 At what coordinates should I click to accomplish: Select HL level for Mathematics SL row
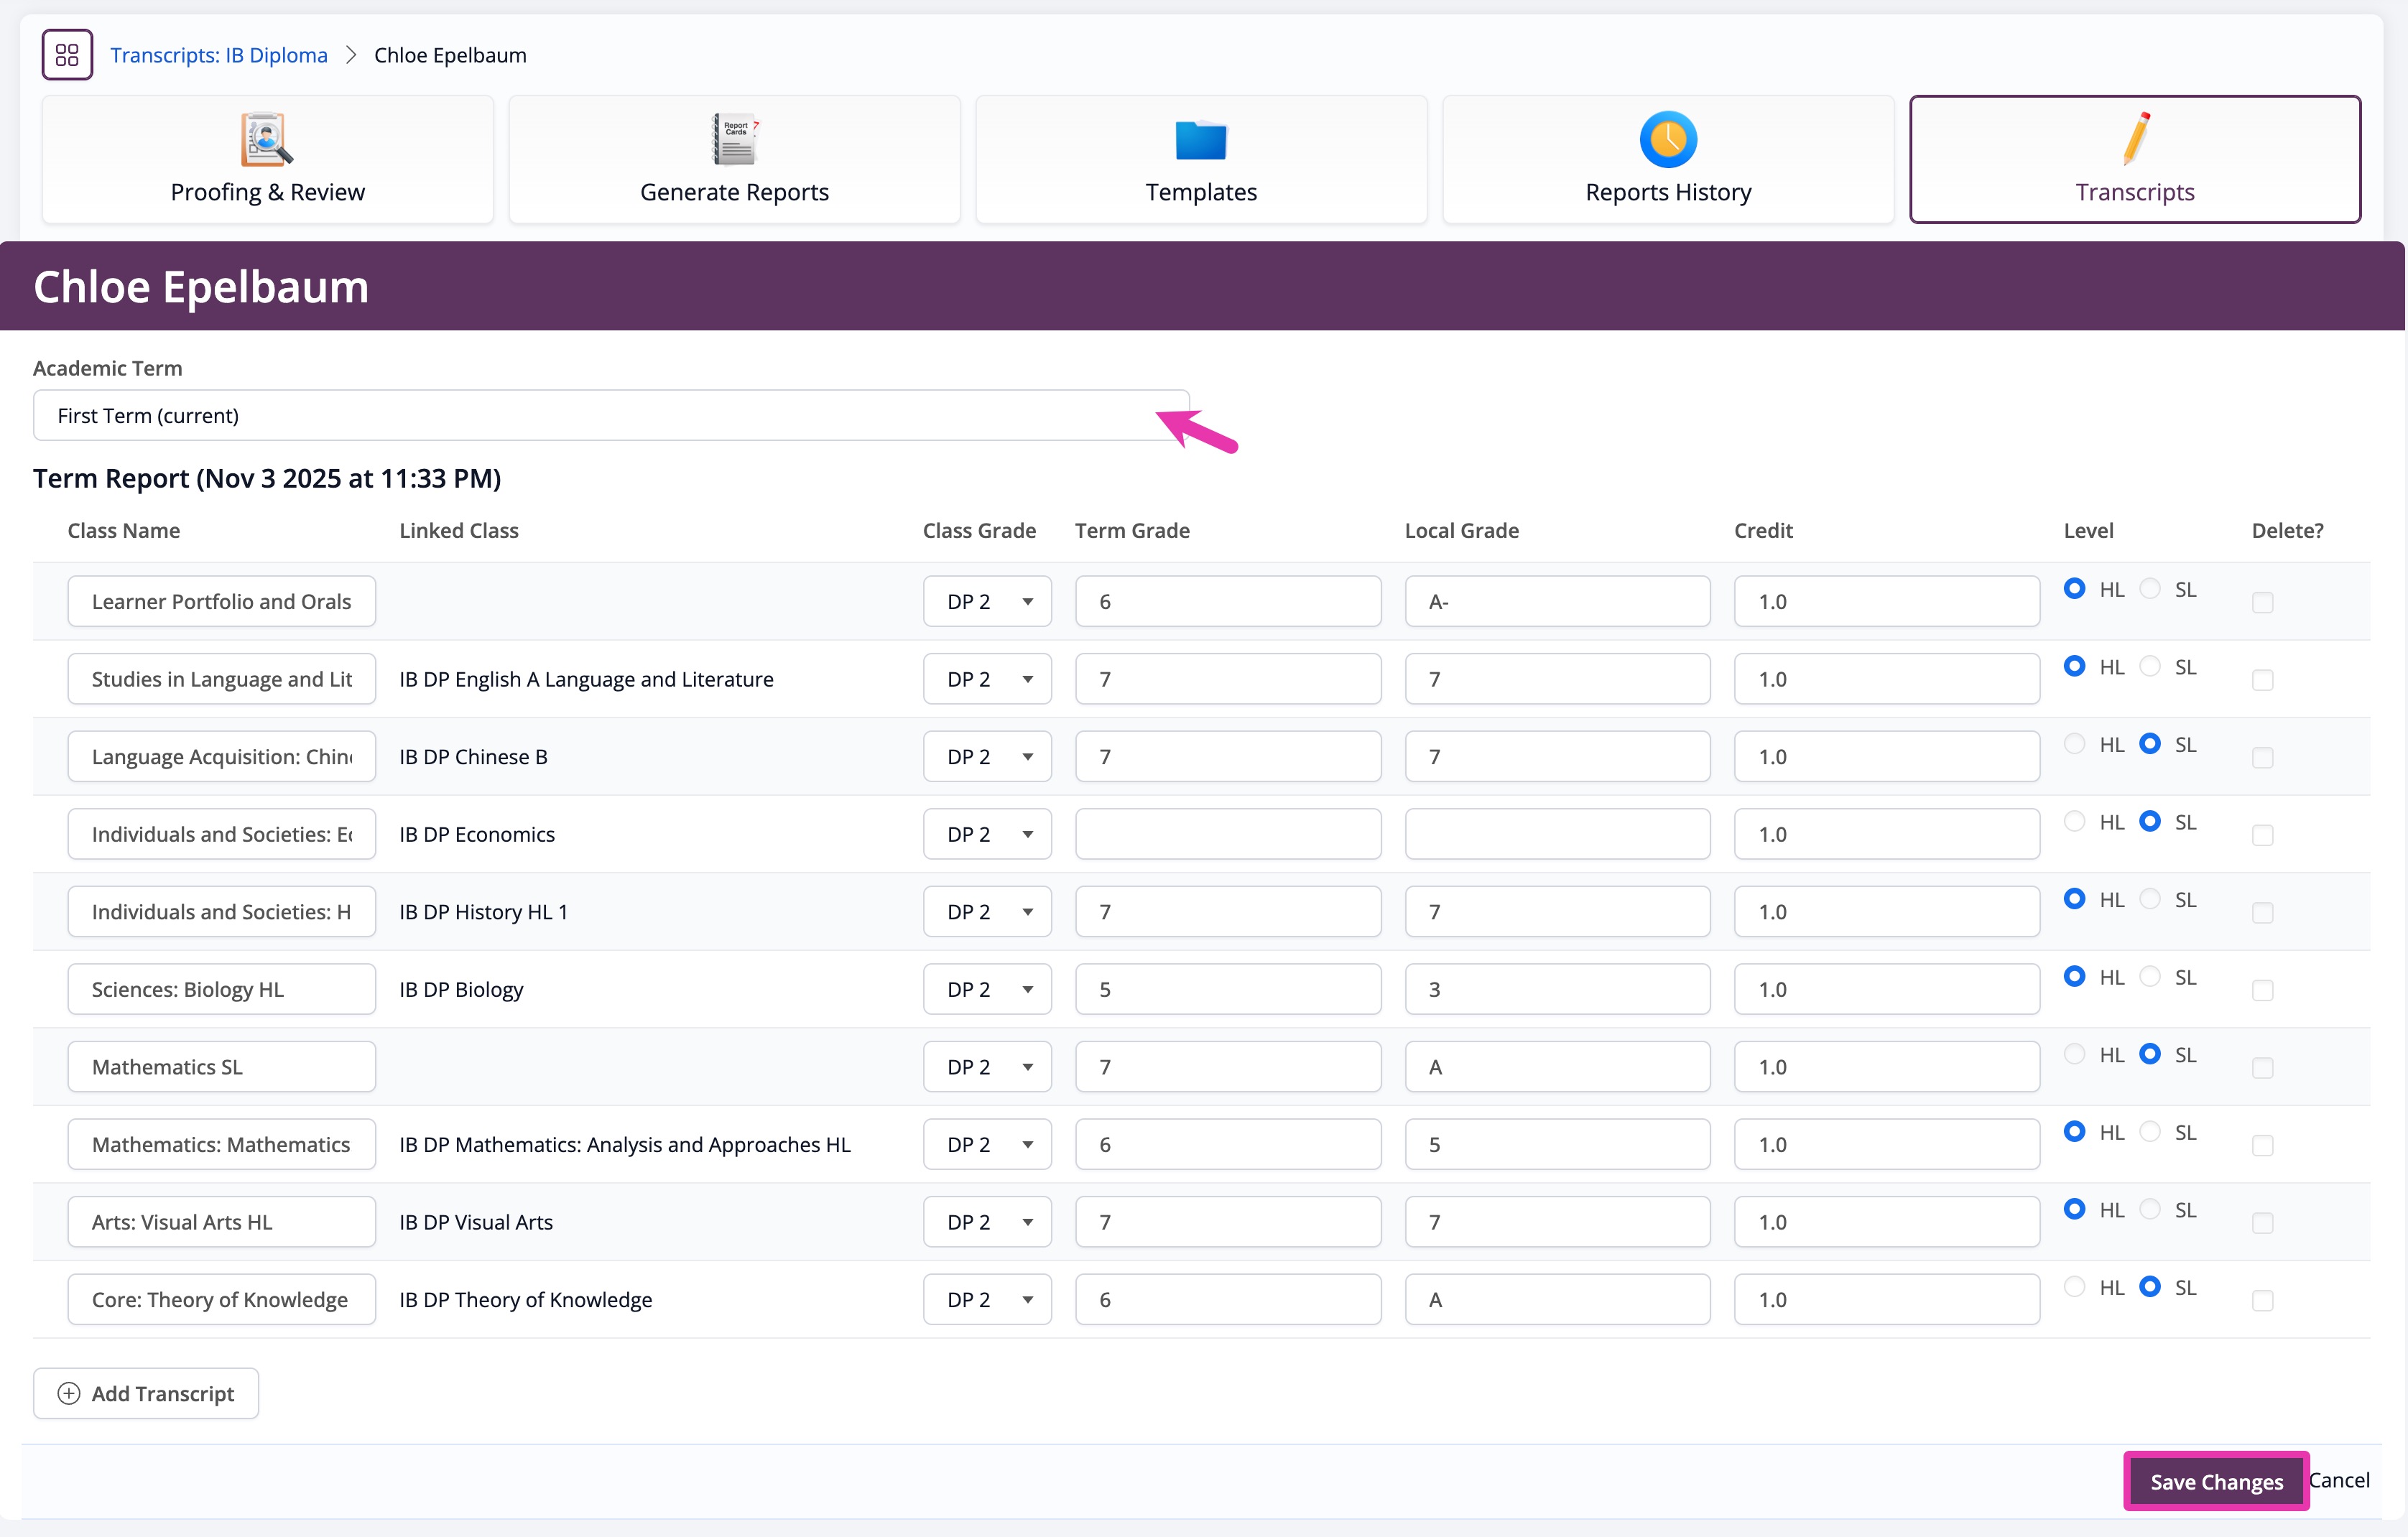[x=2075, y=1054]
